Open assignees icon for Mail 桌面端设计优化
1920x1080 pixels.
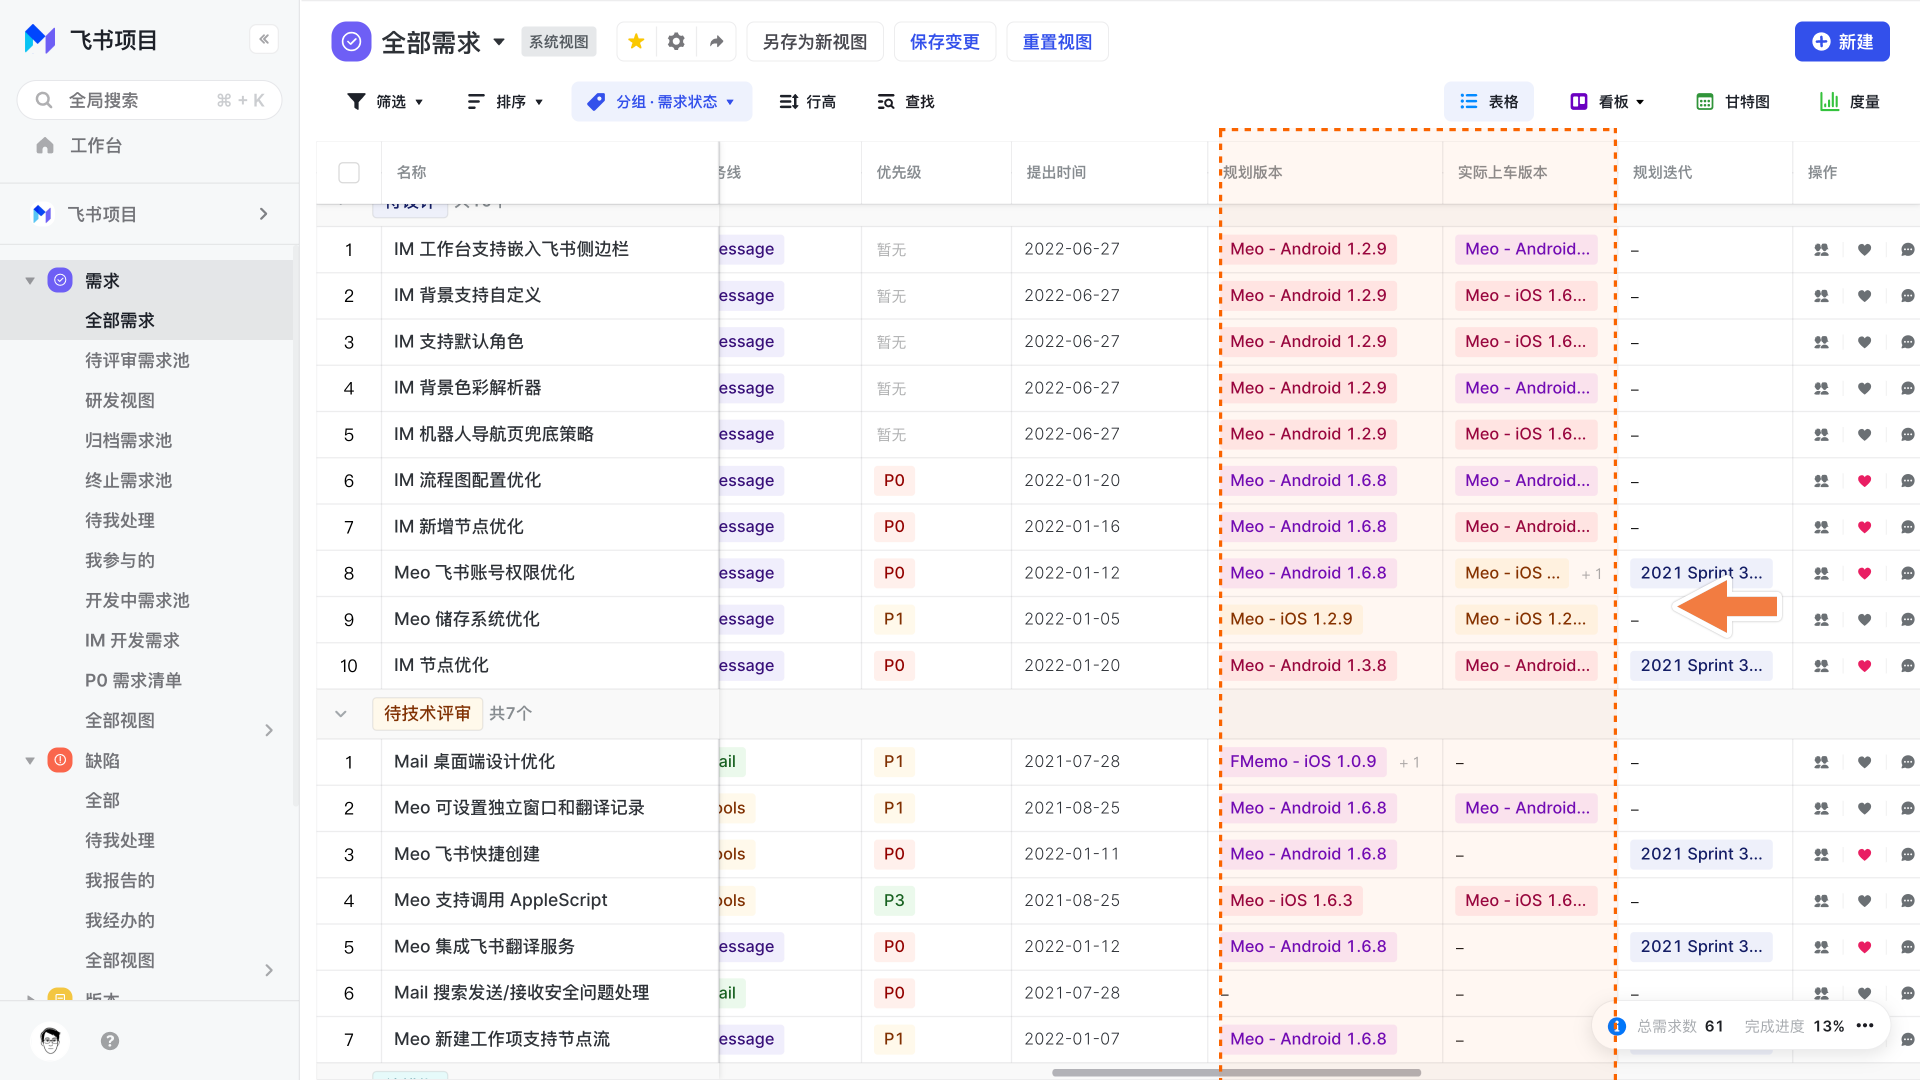coord(1821,762)
